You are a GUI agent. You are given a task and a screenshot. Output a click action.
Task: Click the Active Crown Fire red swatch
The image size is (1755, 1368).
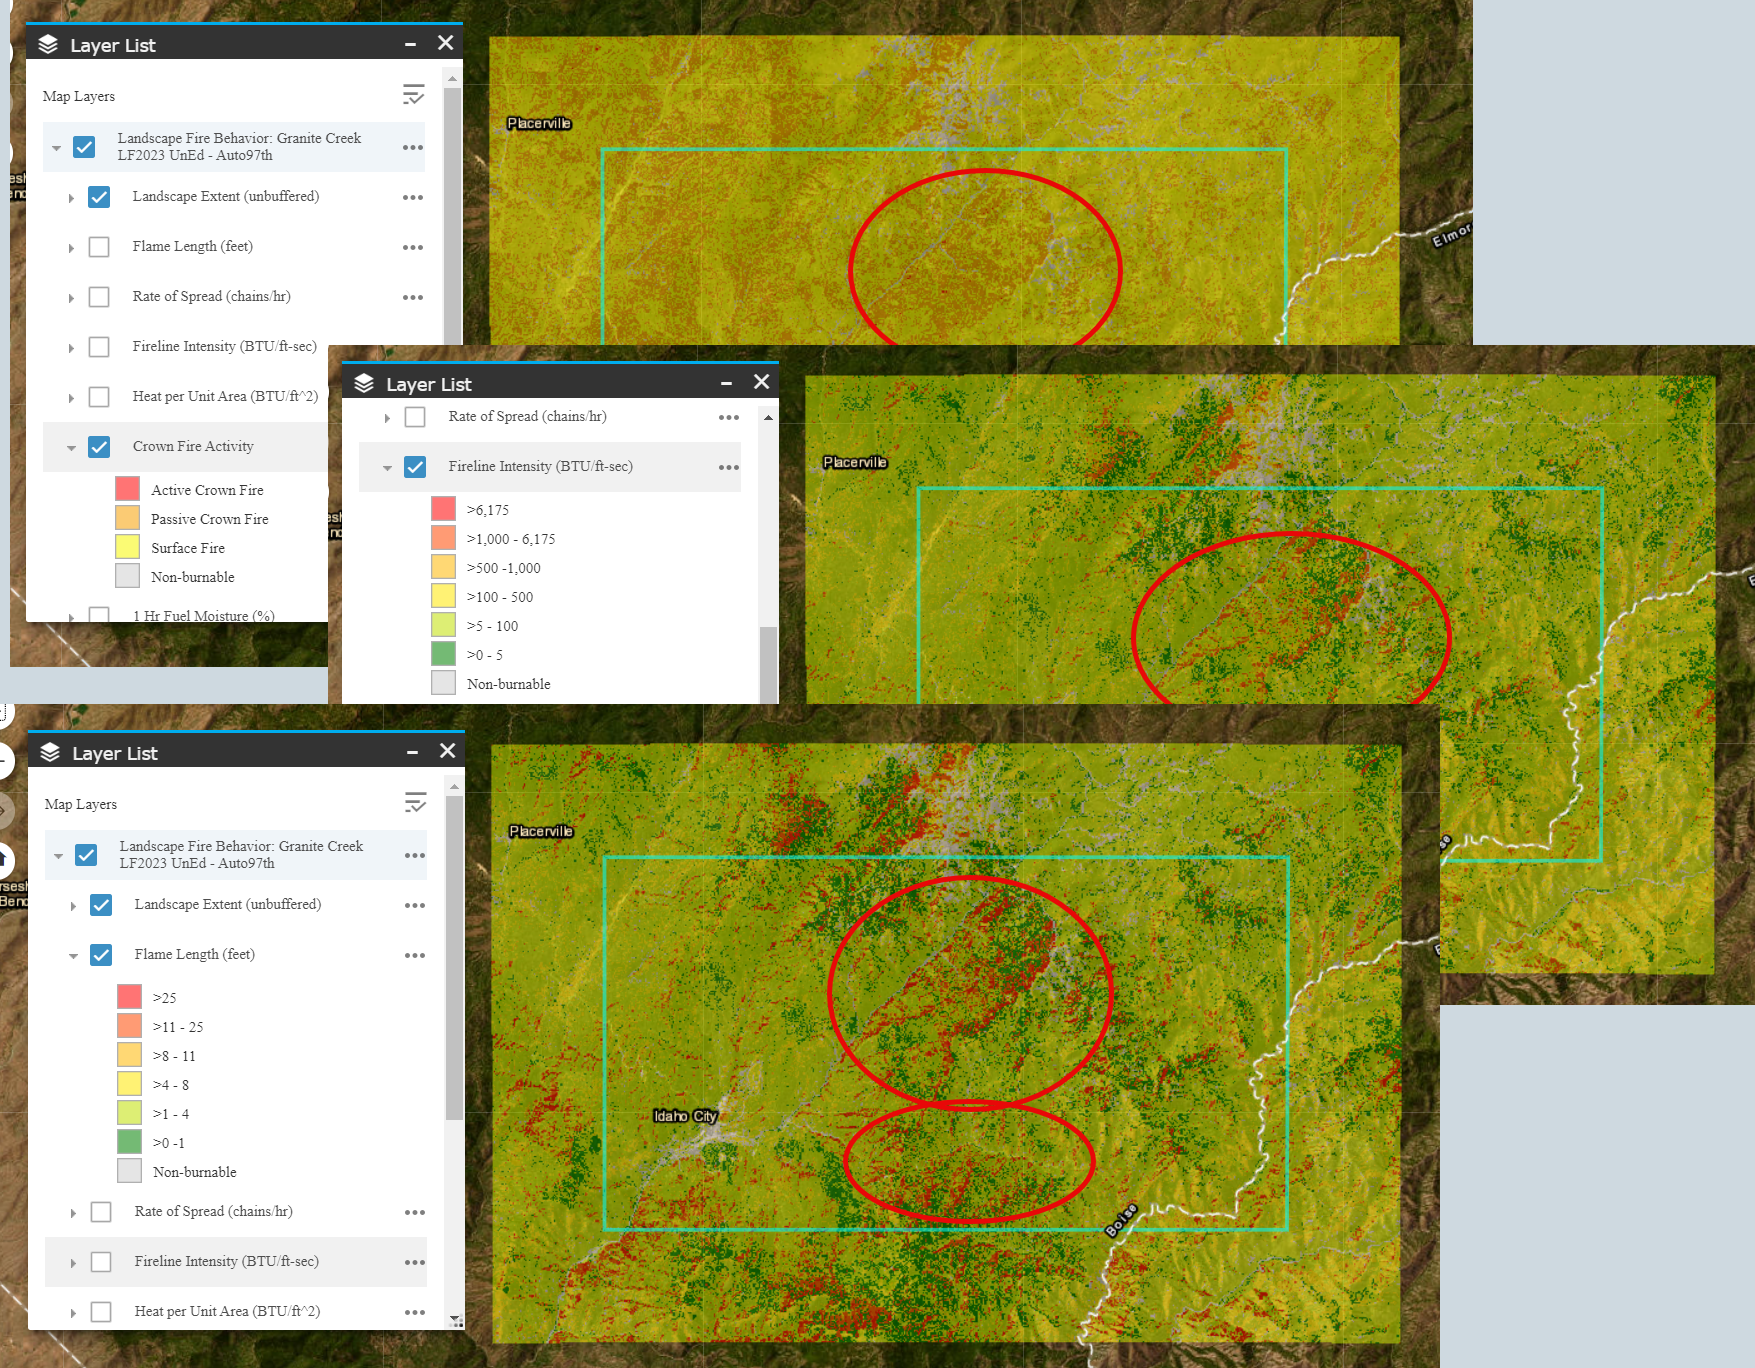pos(128,489)
